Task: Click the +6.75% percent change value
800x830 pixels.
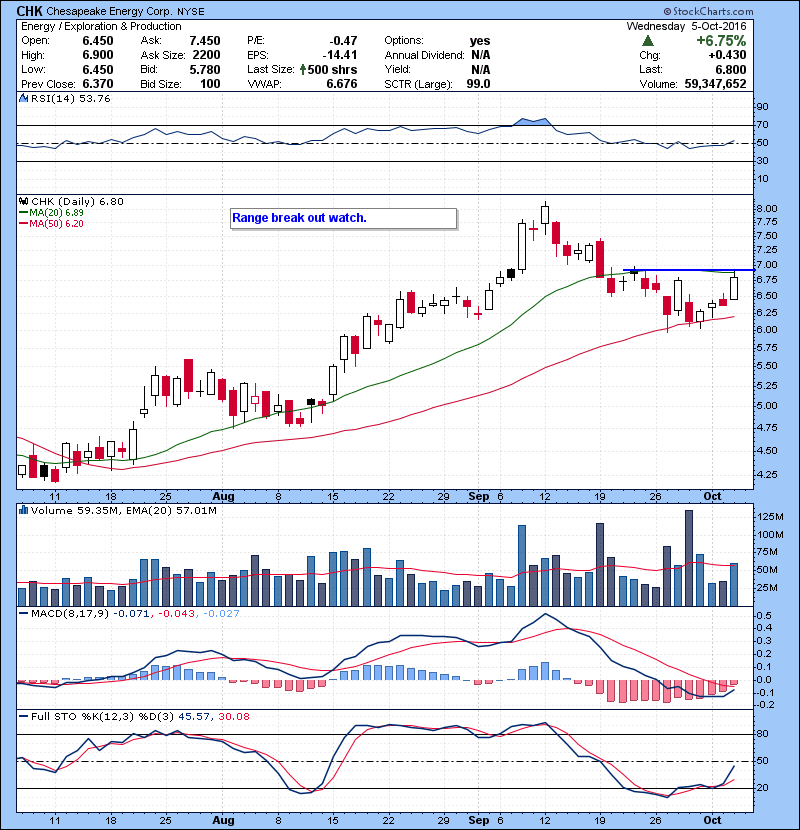Action: 721,41
